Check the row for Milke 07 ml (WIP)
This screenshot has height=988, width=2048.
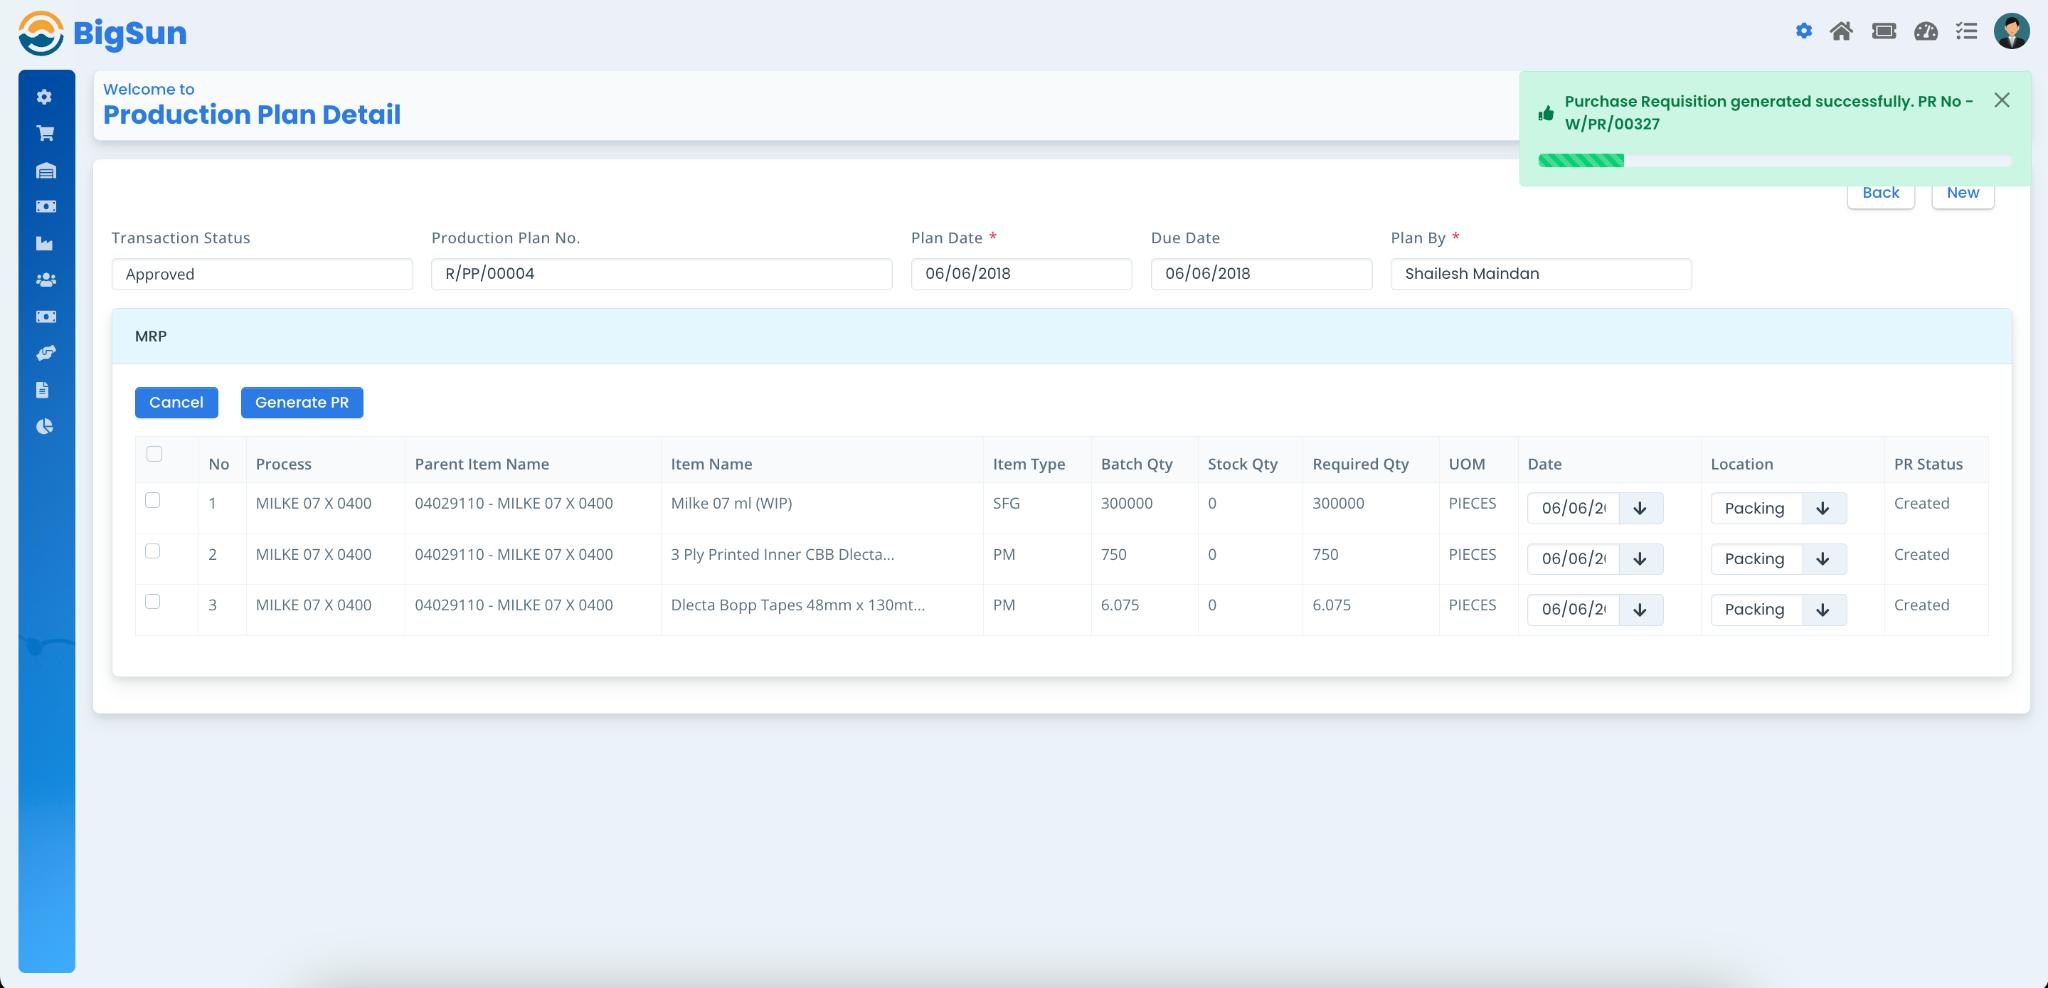point(152,500)
